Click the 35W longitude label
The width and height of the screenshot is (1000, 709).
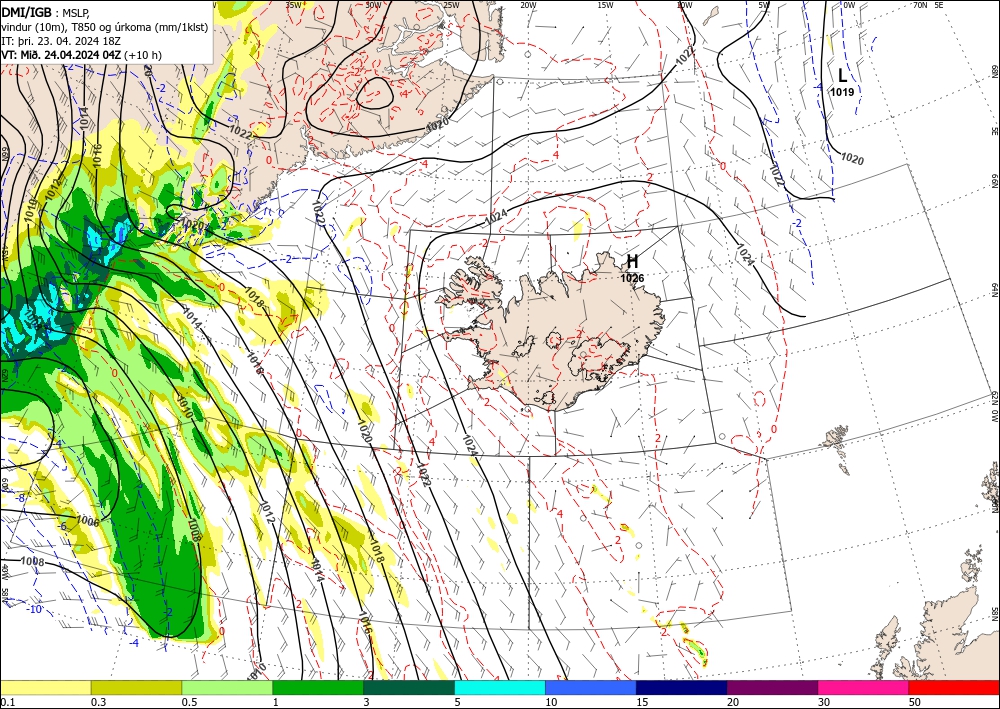click(x=293, y=5)
